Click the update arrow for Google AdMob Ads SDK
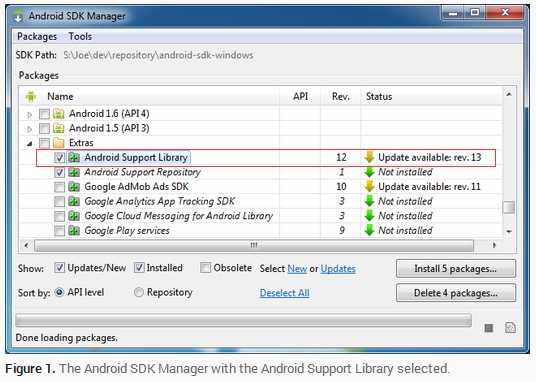This screenshot has width=536, height=382. (x=369, y=186)
